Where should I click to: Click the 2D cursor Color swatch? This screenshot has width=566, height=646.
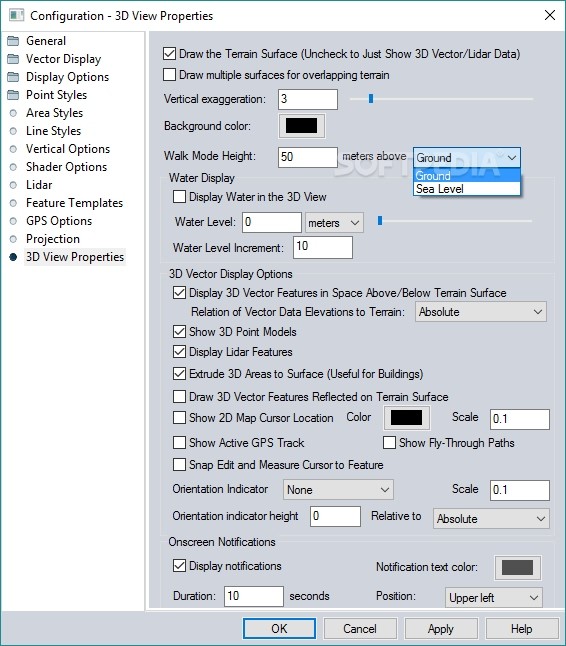tap(407, 417)
